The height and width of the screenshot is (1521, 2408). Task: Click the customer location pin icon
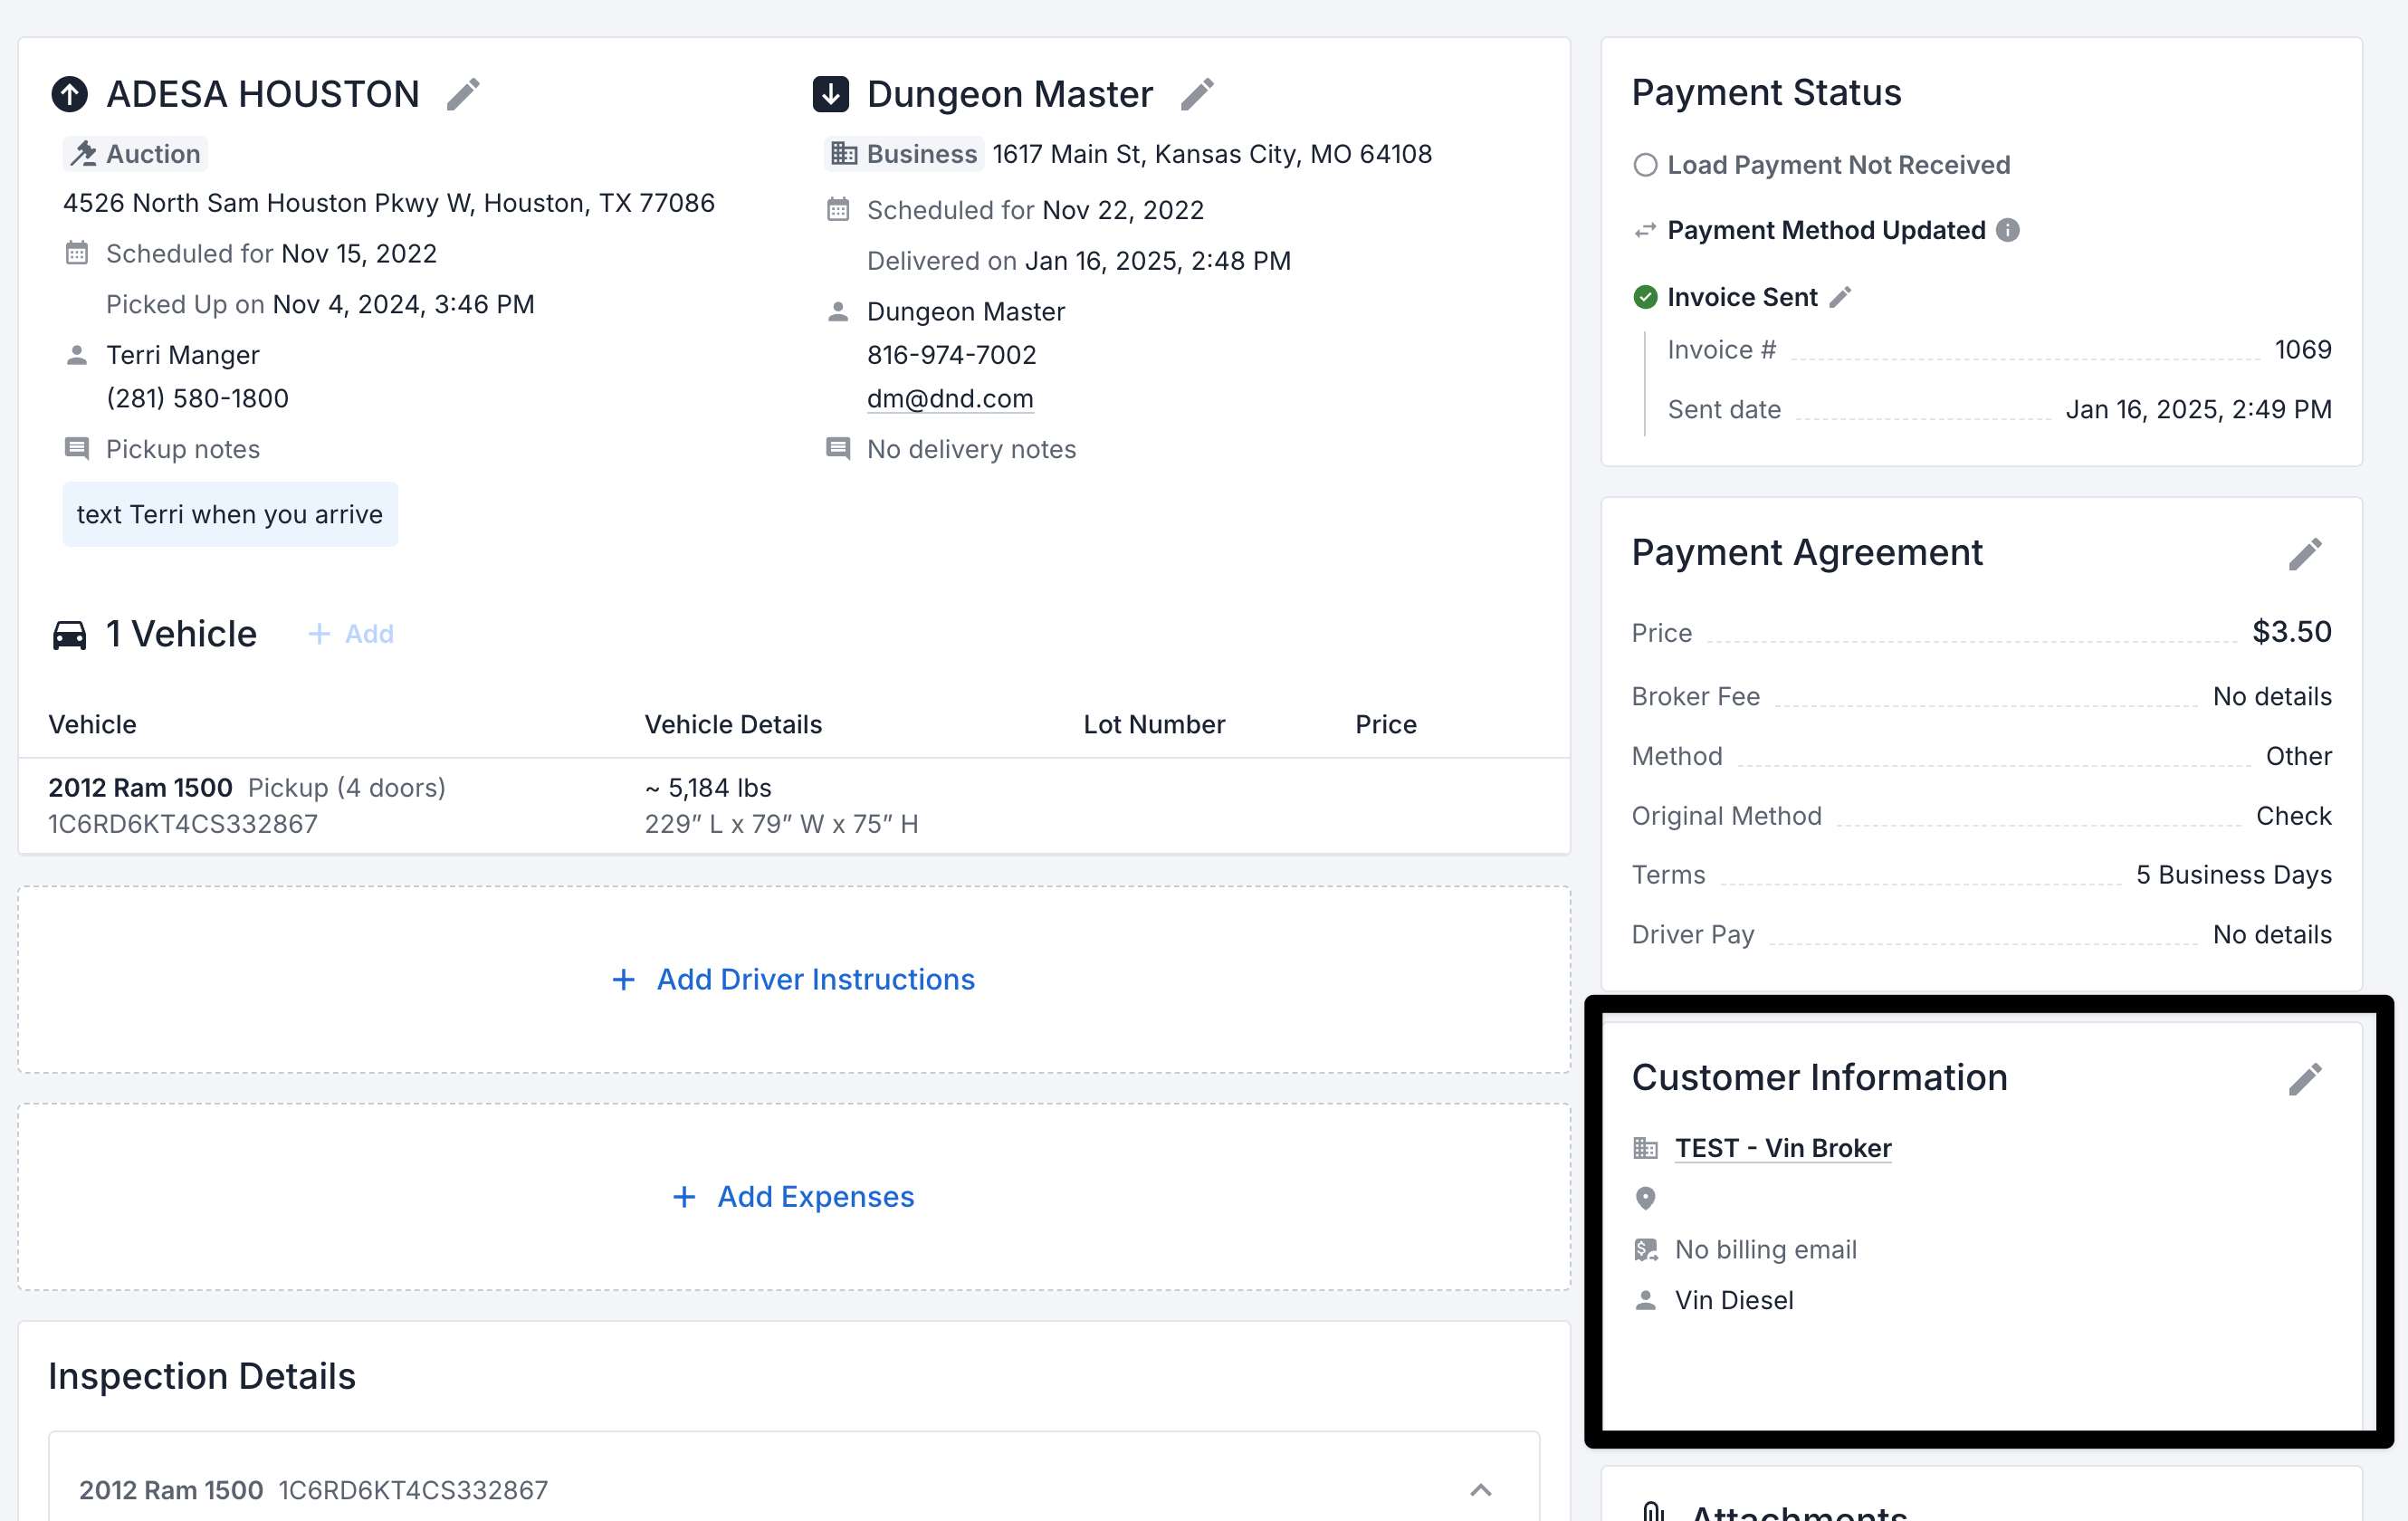[x=1645, y=1198]
